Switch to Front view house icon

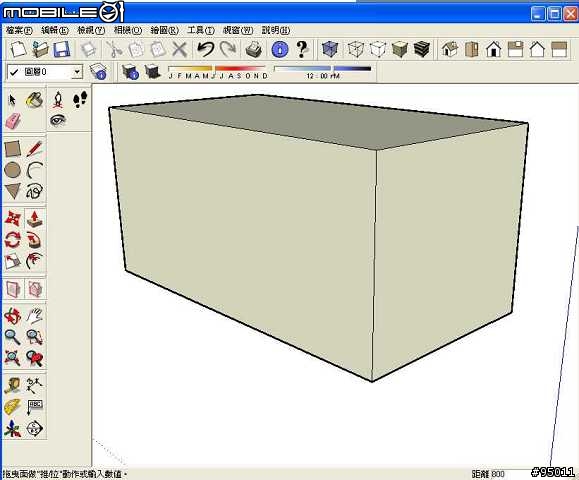(494, 49)
